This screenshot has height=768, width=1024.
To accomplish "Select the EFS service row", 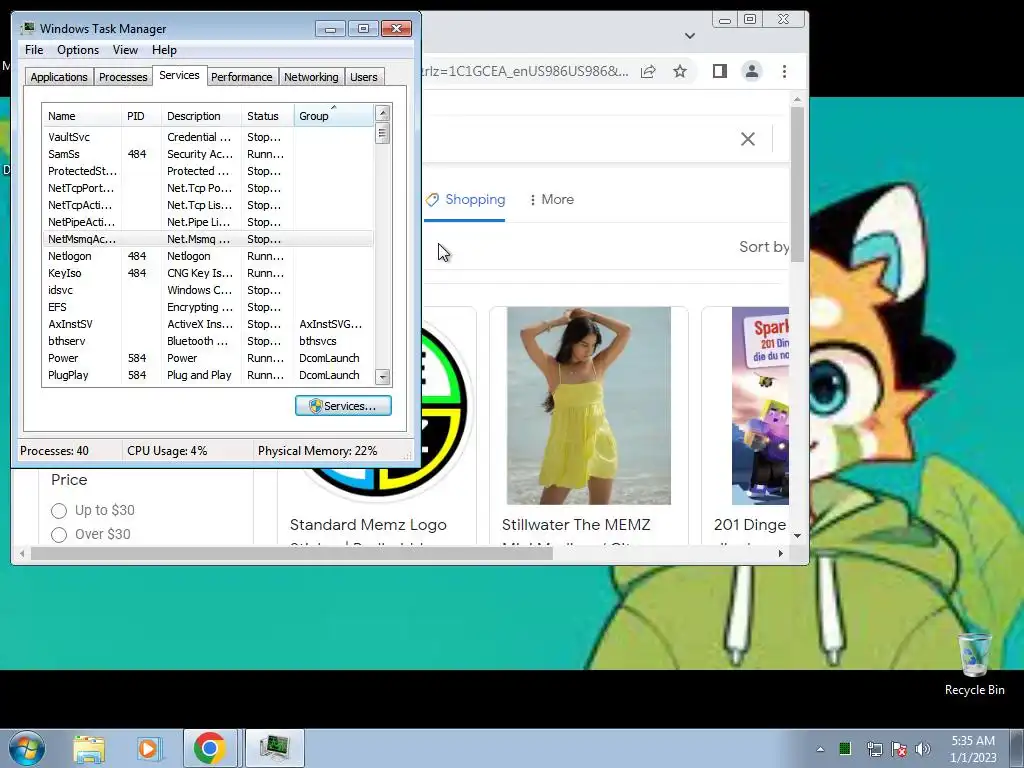I will [208, 307].
